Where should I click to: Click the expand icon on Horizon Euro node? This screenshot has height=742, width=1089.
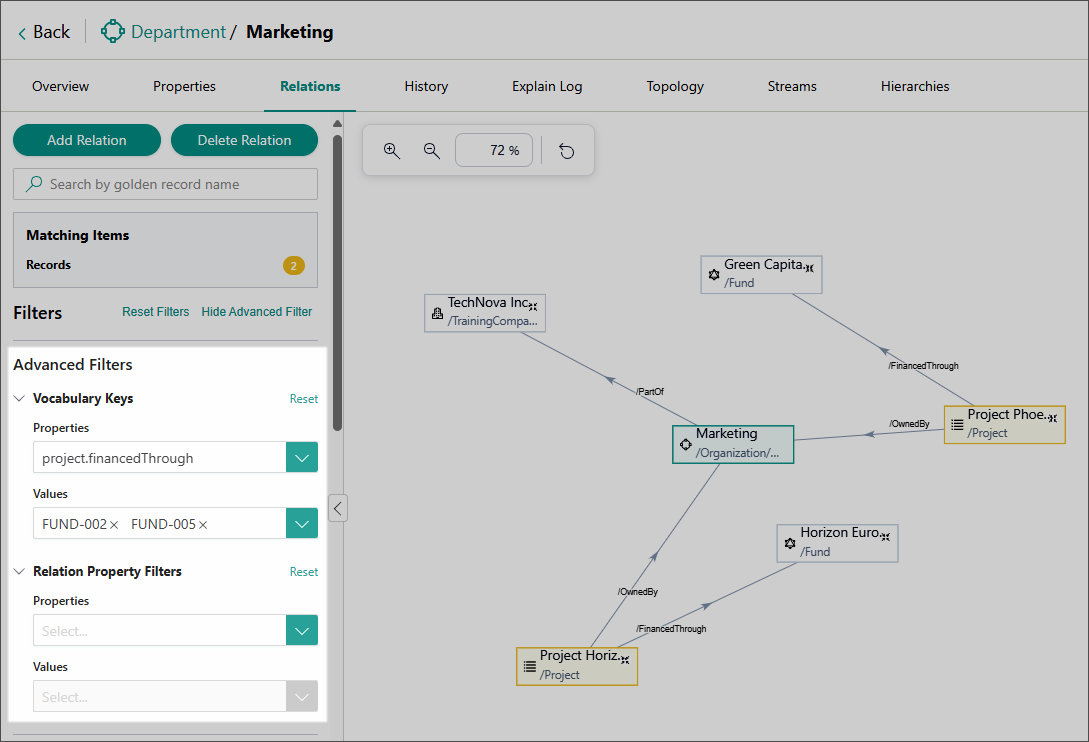885,536
